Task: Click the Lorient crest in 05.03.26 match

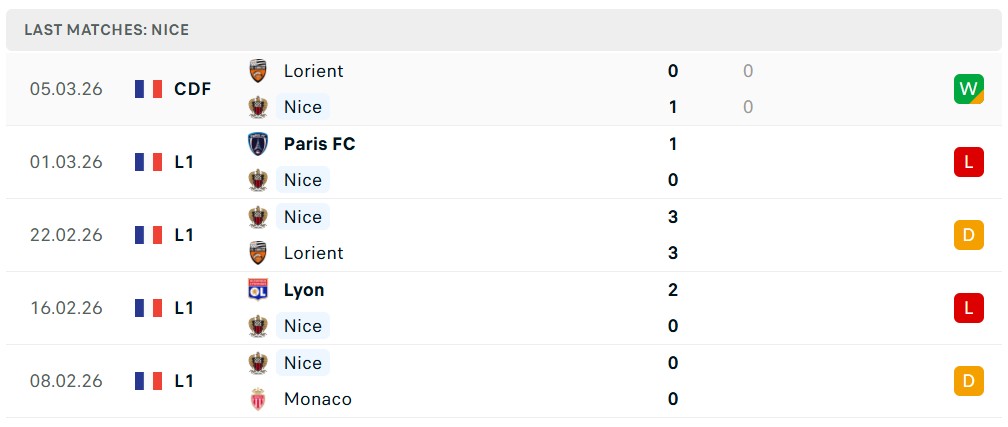Action: point(258,71)
